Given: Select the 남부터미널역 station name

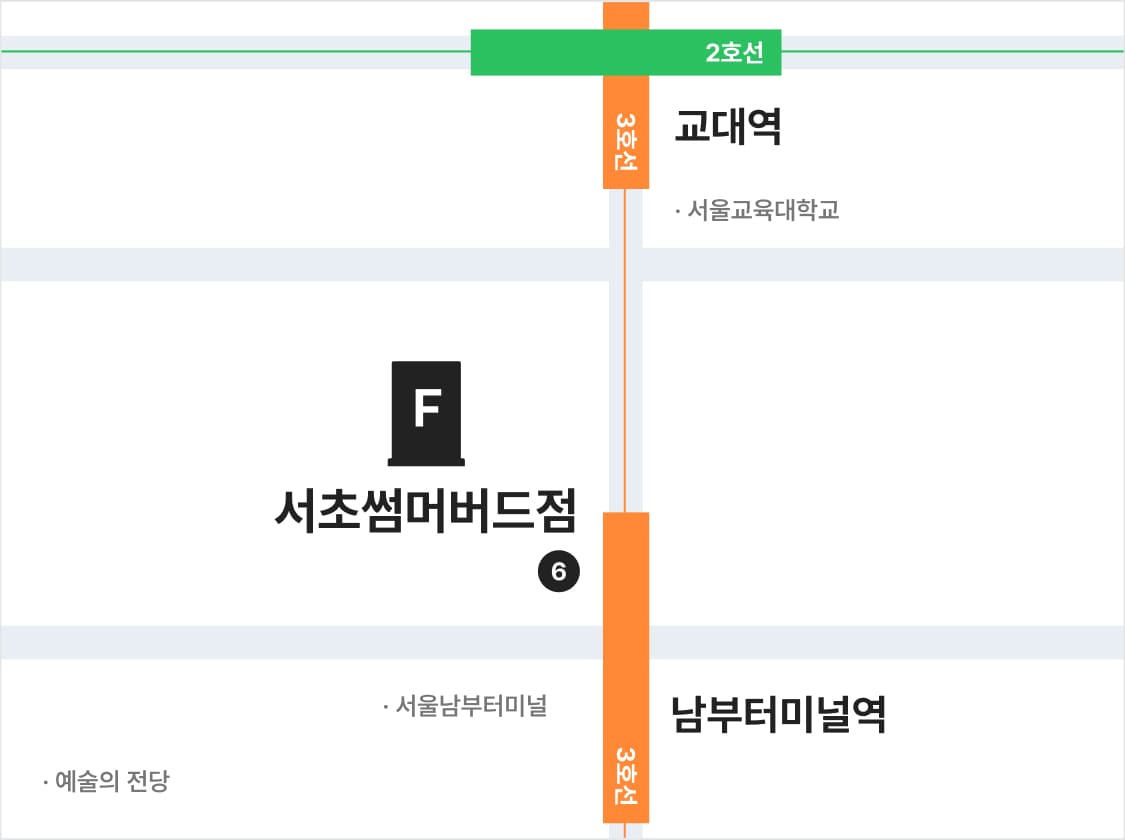Looking at the screenshot, I should pyautogui.click(x=779, y=714).
